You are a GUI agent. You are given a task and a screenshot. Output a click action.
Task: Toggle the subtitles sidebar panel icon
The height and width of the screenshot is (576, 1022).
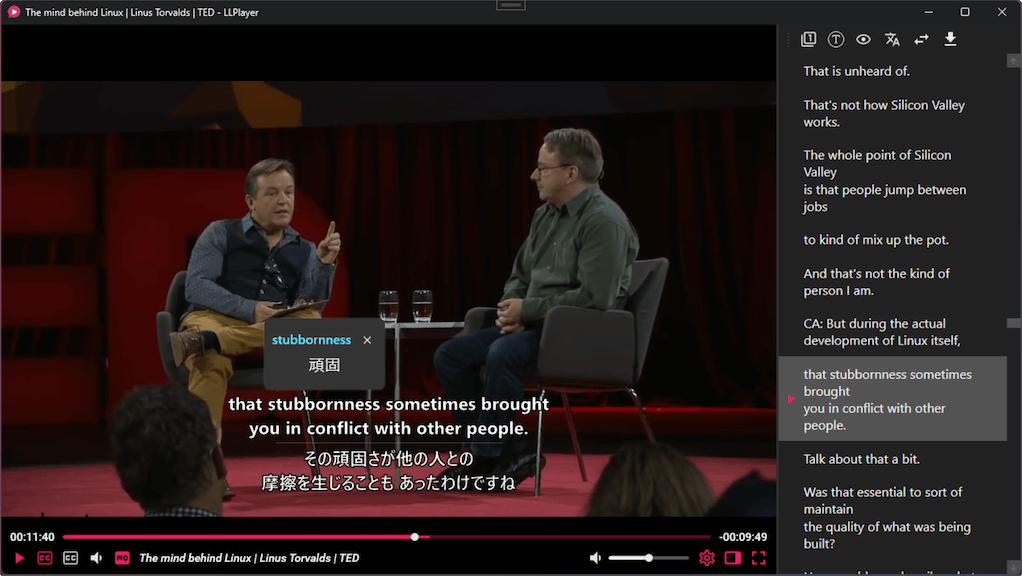tap(732, 558)
